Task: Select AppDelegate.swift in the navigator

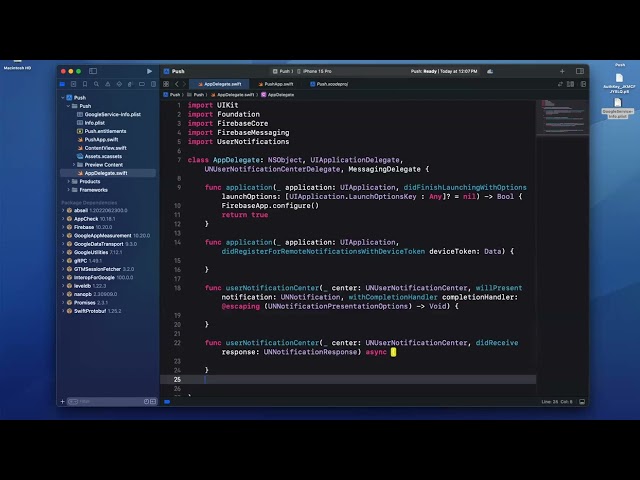Action: coord(108,173)
